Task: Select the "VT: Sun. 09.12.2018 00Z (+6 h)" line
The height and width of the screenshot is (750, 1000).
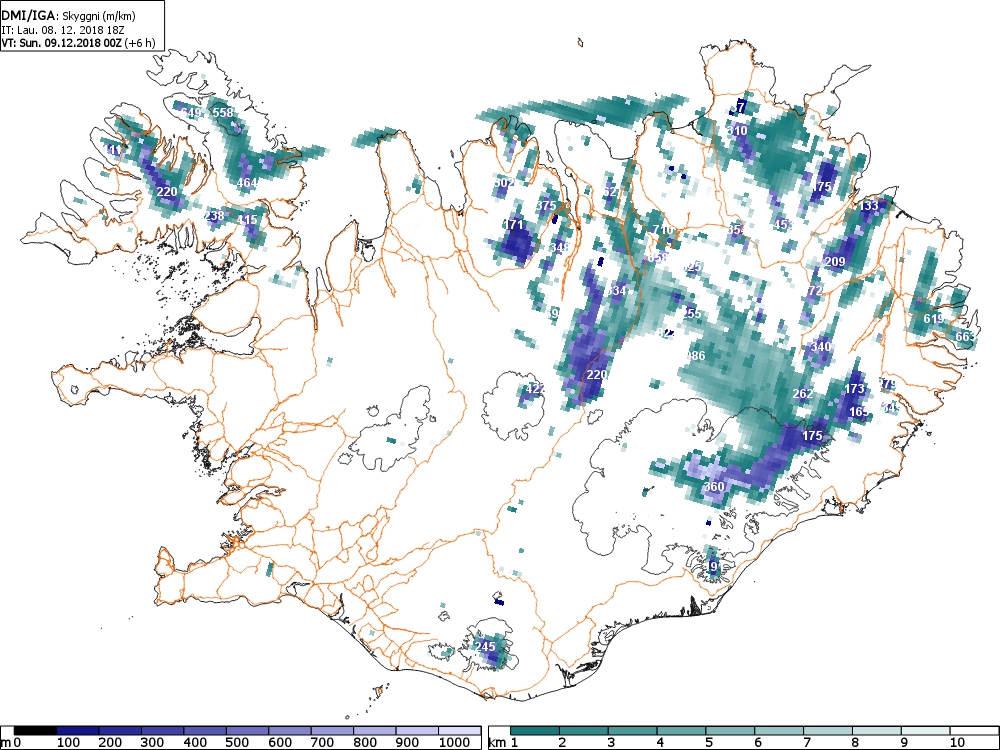Action: click(x=78, y=43)
